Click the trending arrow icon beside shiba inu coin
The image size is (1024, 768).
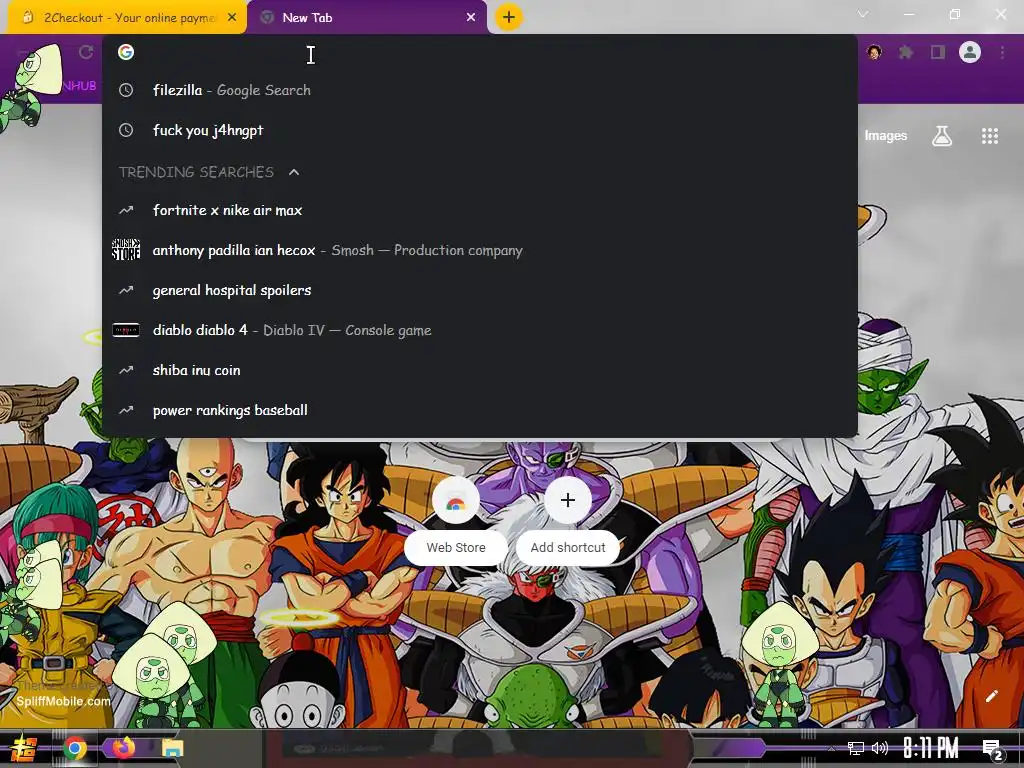coord(126,370)
